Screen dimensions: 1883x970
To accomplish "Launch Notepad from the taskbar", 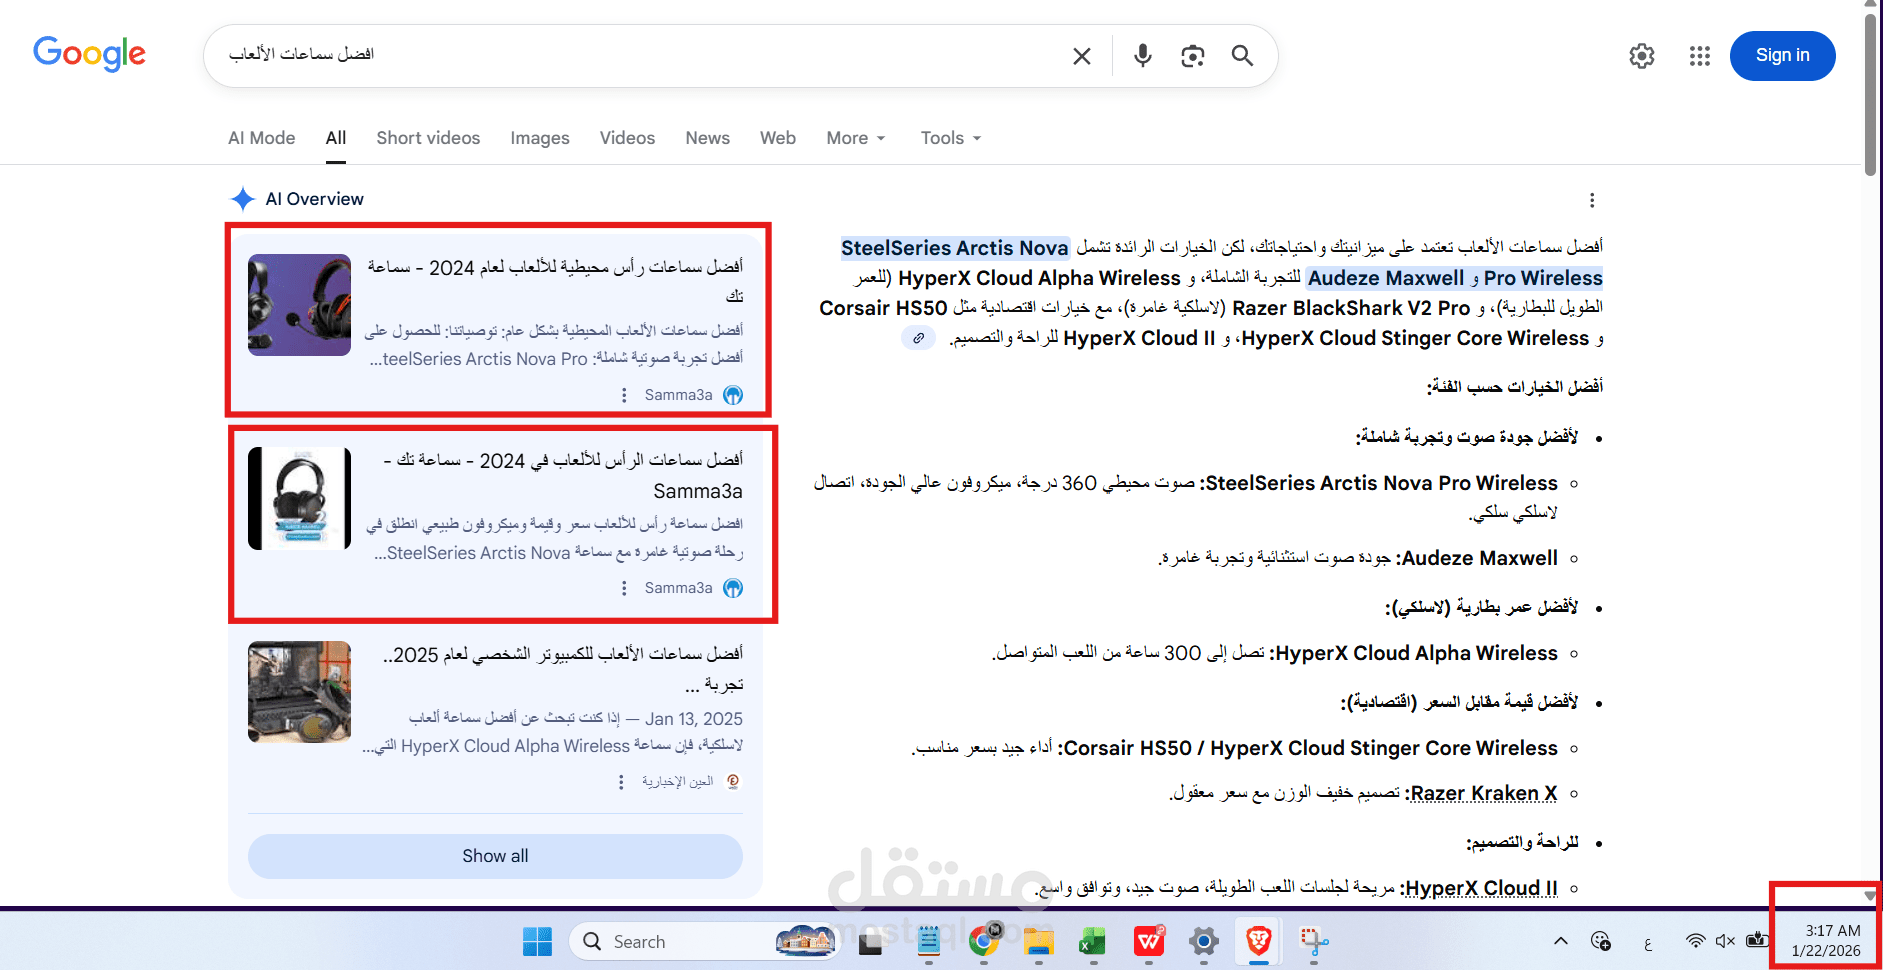I will tap(929, 941).
